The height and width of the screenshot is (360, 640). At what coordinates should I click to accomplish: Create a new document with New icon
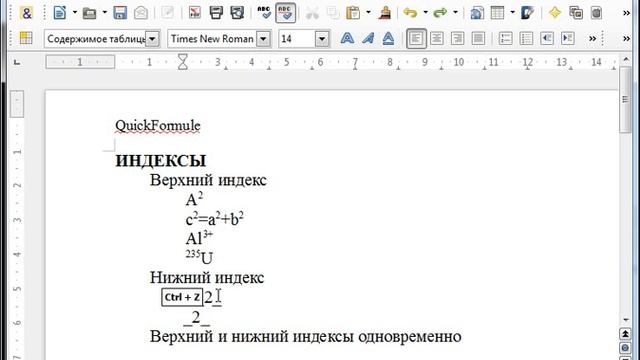[x=60, y=13]
